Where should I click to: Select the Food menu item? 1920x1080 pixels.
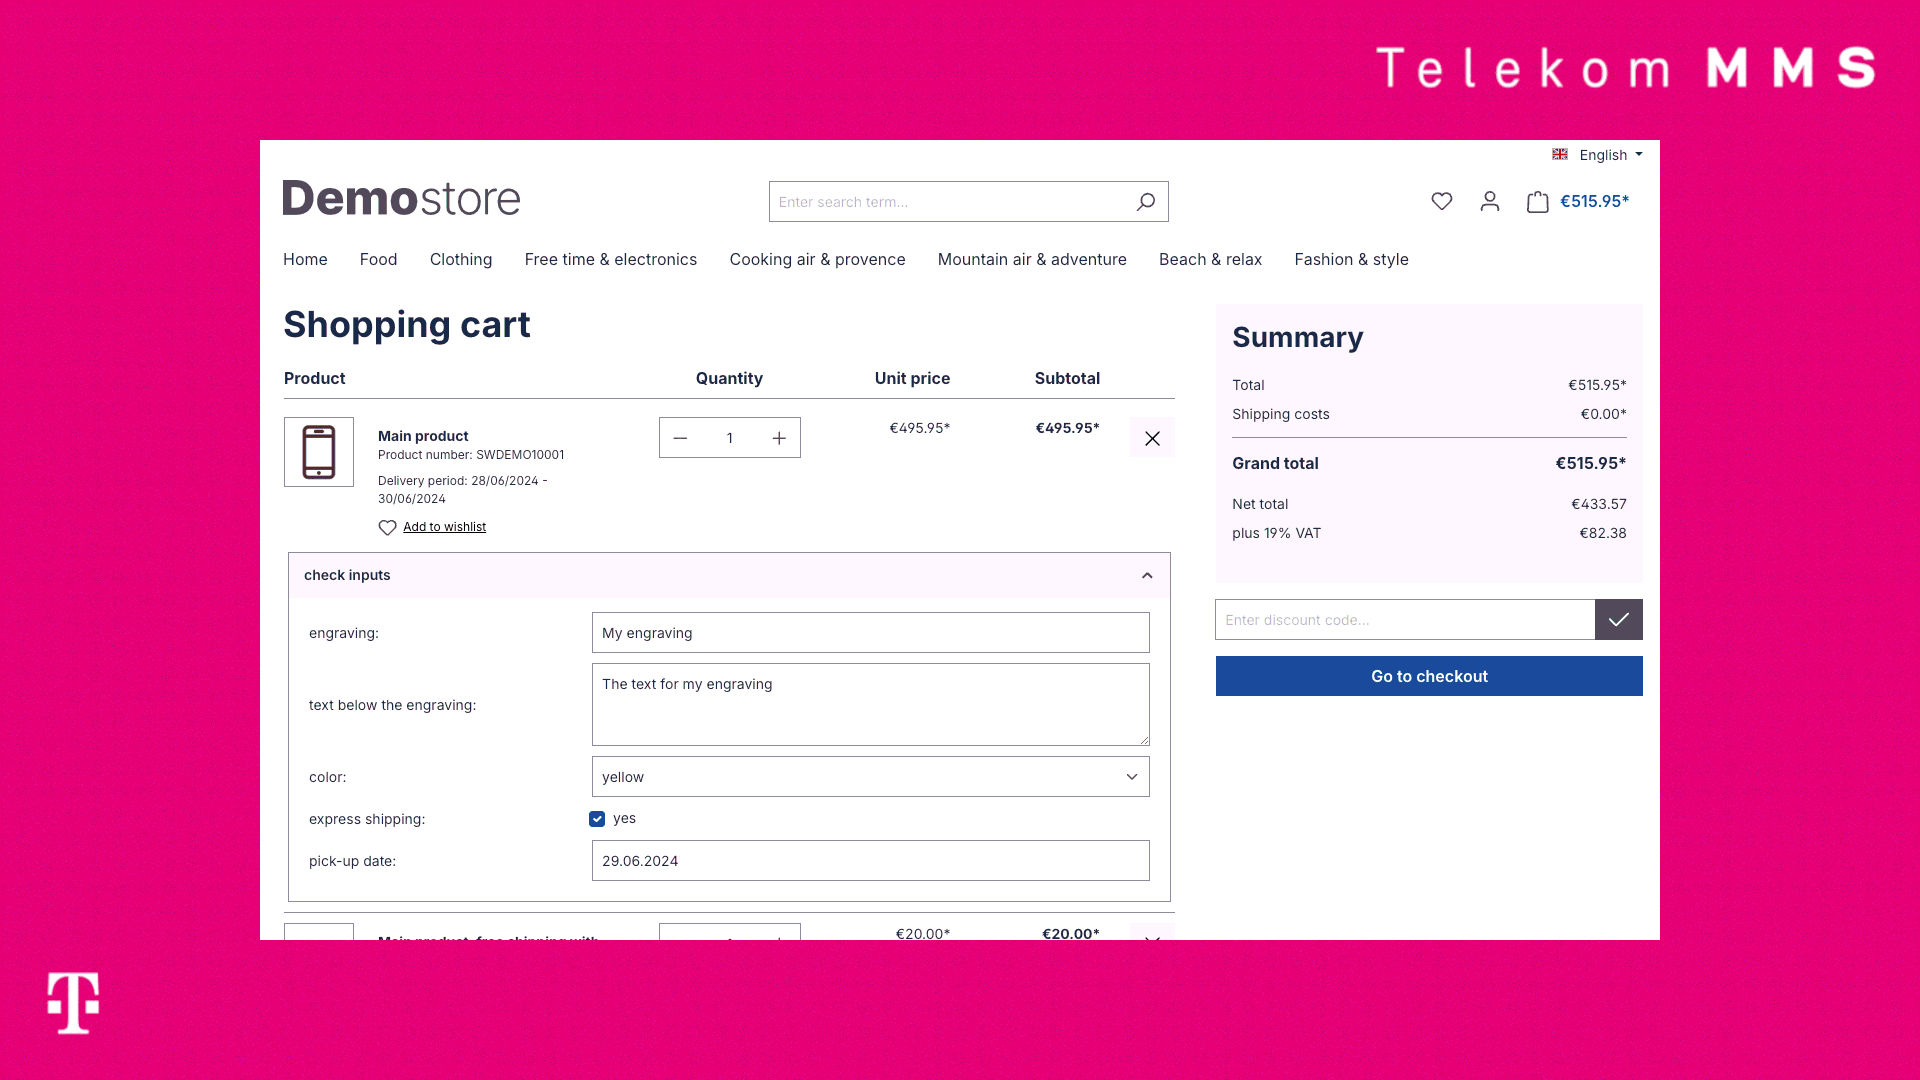pos(377,258)
